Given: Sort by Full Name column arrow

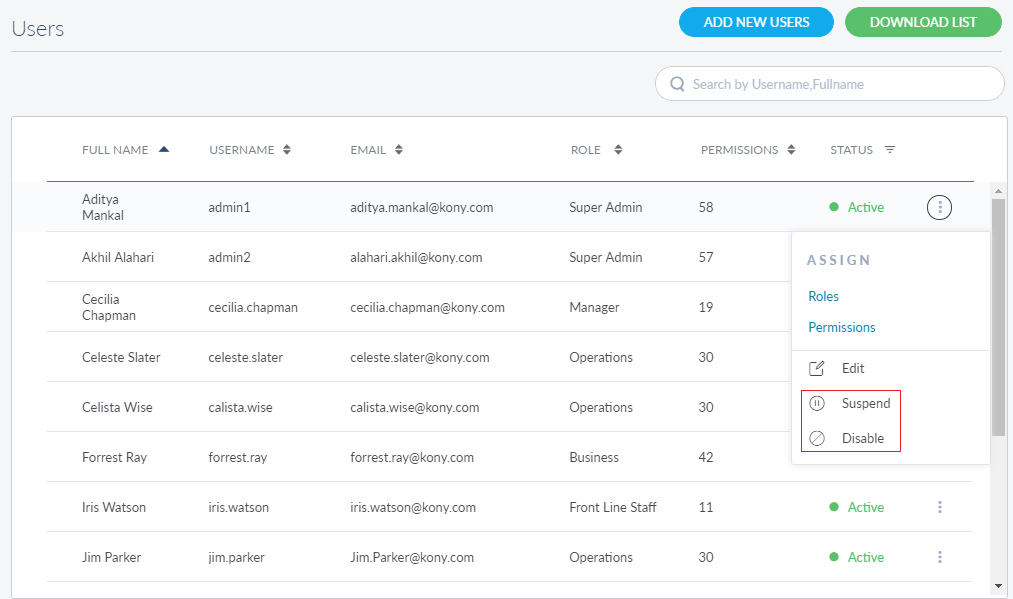Looking at the screenshot, I should (164, 150).
